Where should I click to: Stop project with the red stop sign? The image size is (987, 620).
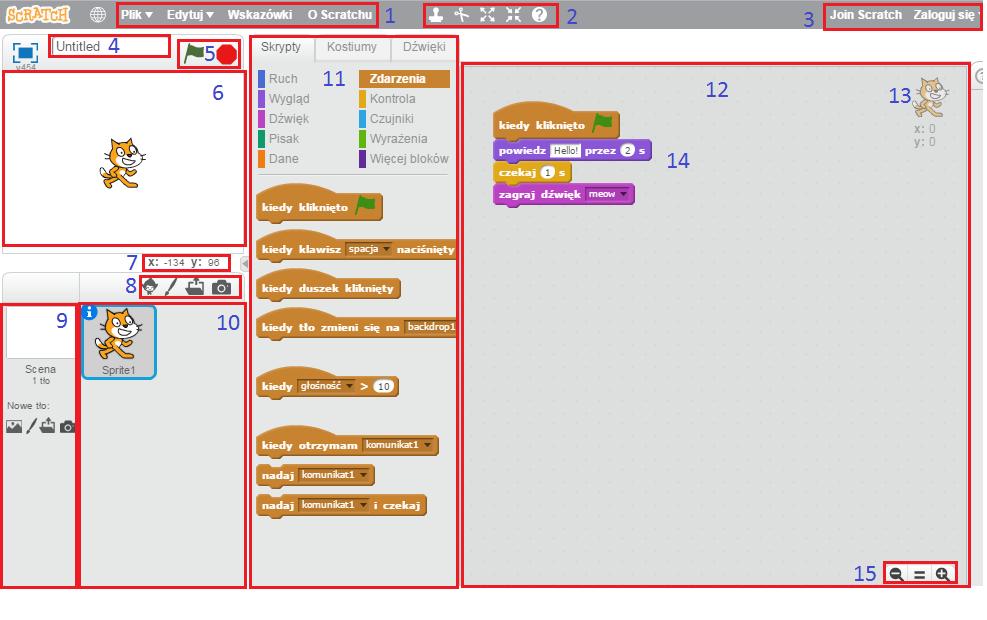click(x=227, y=55)
